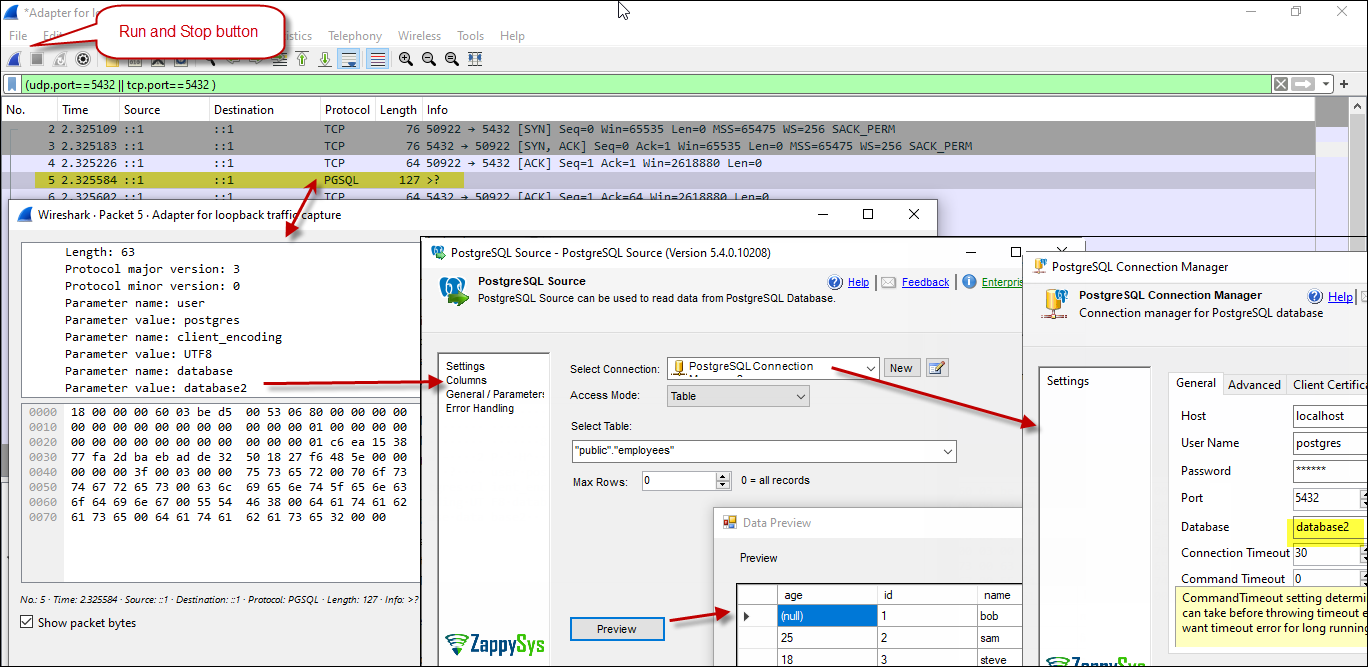Sort packets by the Time column
Image resolution: width=1368 pixels, height=667 pixels.
coord(87,110)
